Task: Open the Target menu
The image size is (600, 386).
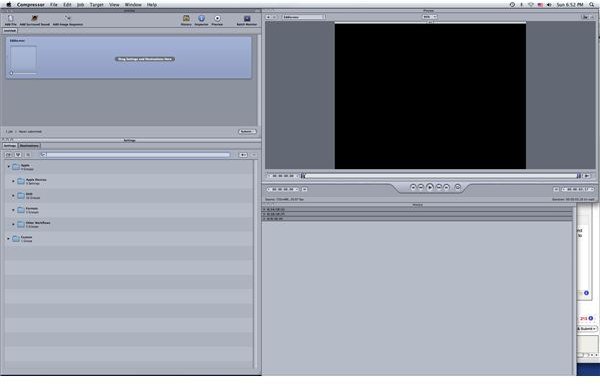Action: coord(96,5)
